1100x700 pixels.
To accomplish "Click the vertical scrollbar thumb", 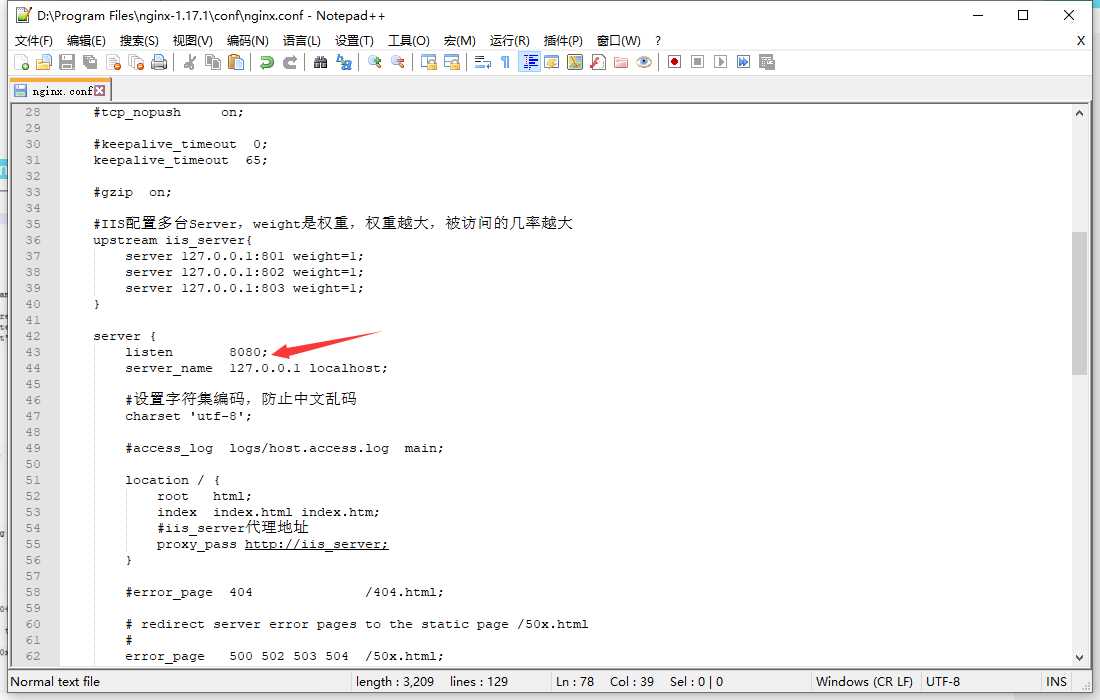I will [x=1079, y=303].
